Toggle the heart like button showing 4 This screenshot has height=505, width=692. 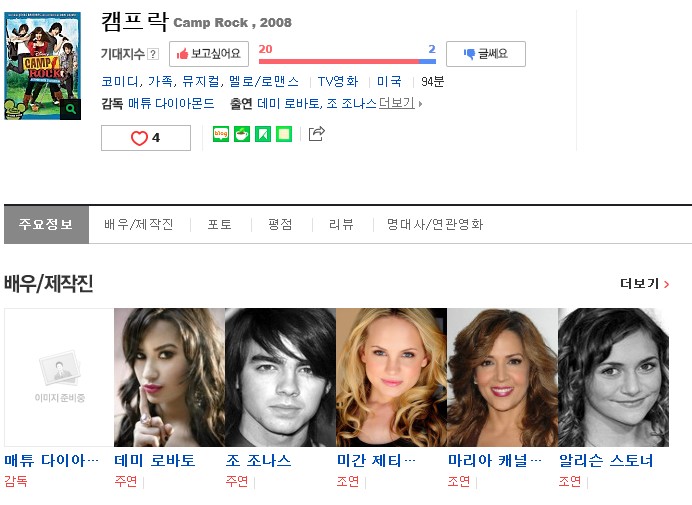[146, 138]
